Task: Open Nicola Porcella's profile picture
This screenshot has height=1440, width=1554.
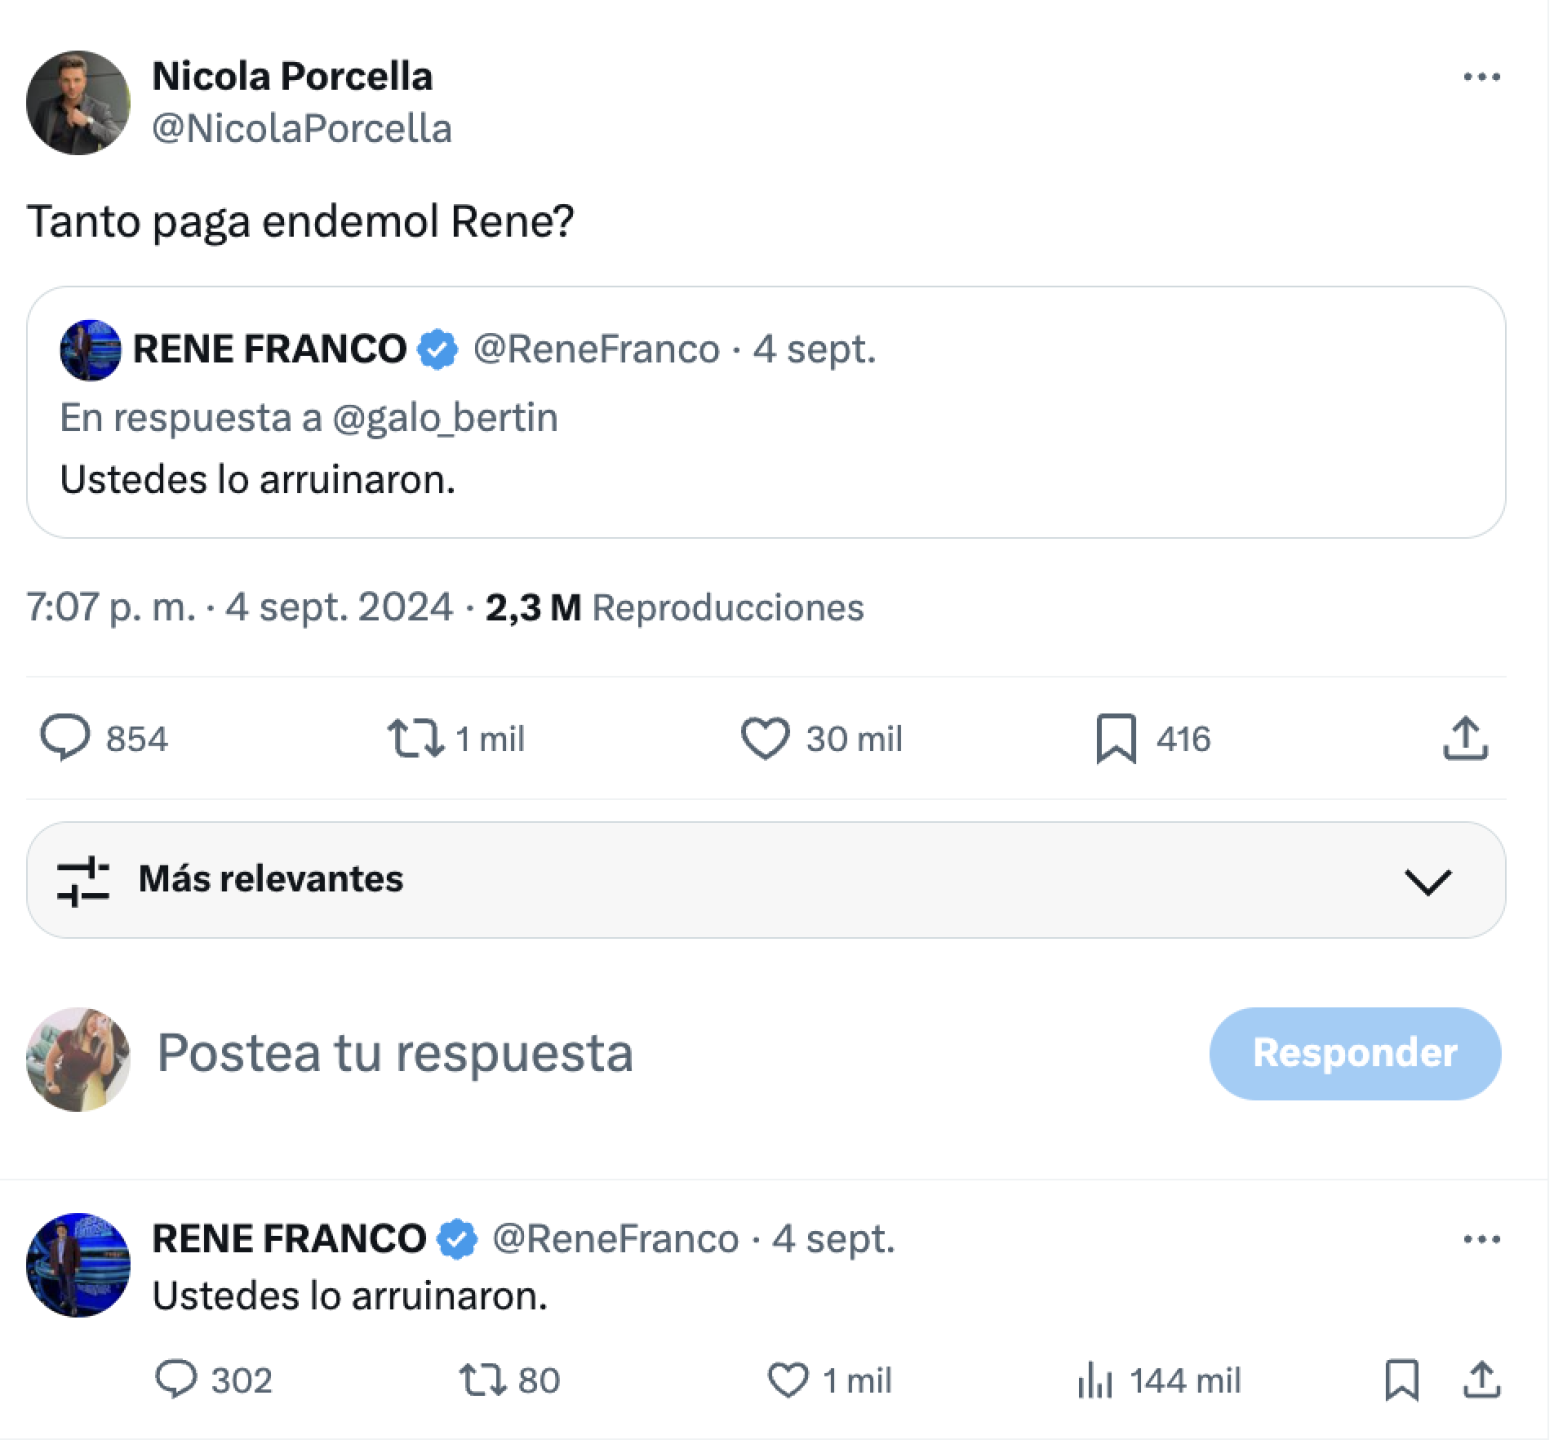Action: 78,103
